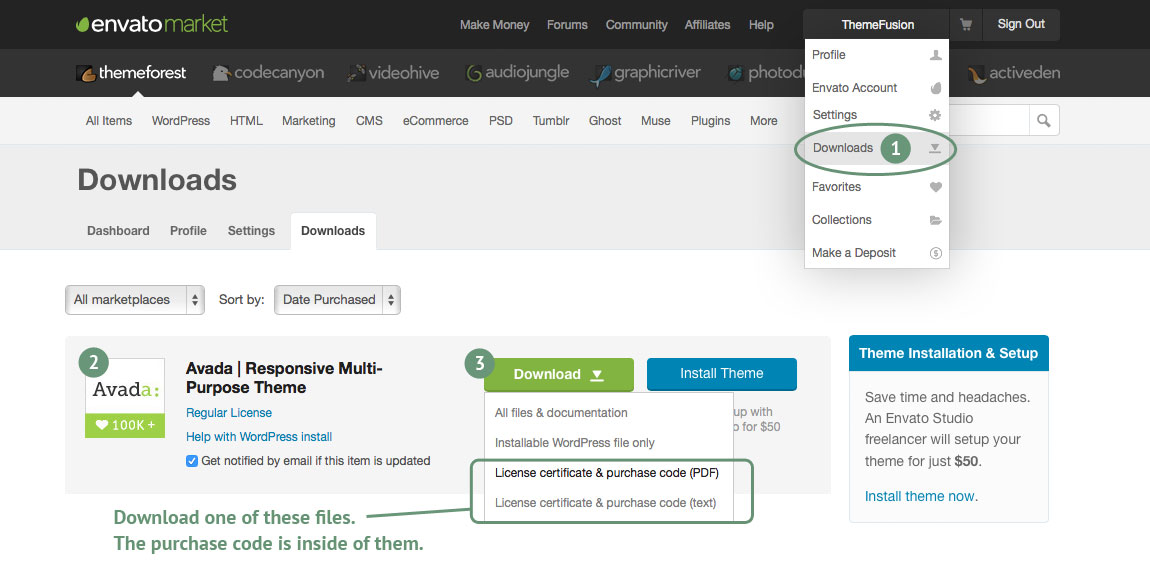
Task: Click the Favorites heart icon
Action: 935,187
